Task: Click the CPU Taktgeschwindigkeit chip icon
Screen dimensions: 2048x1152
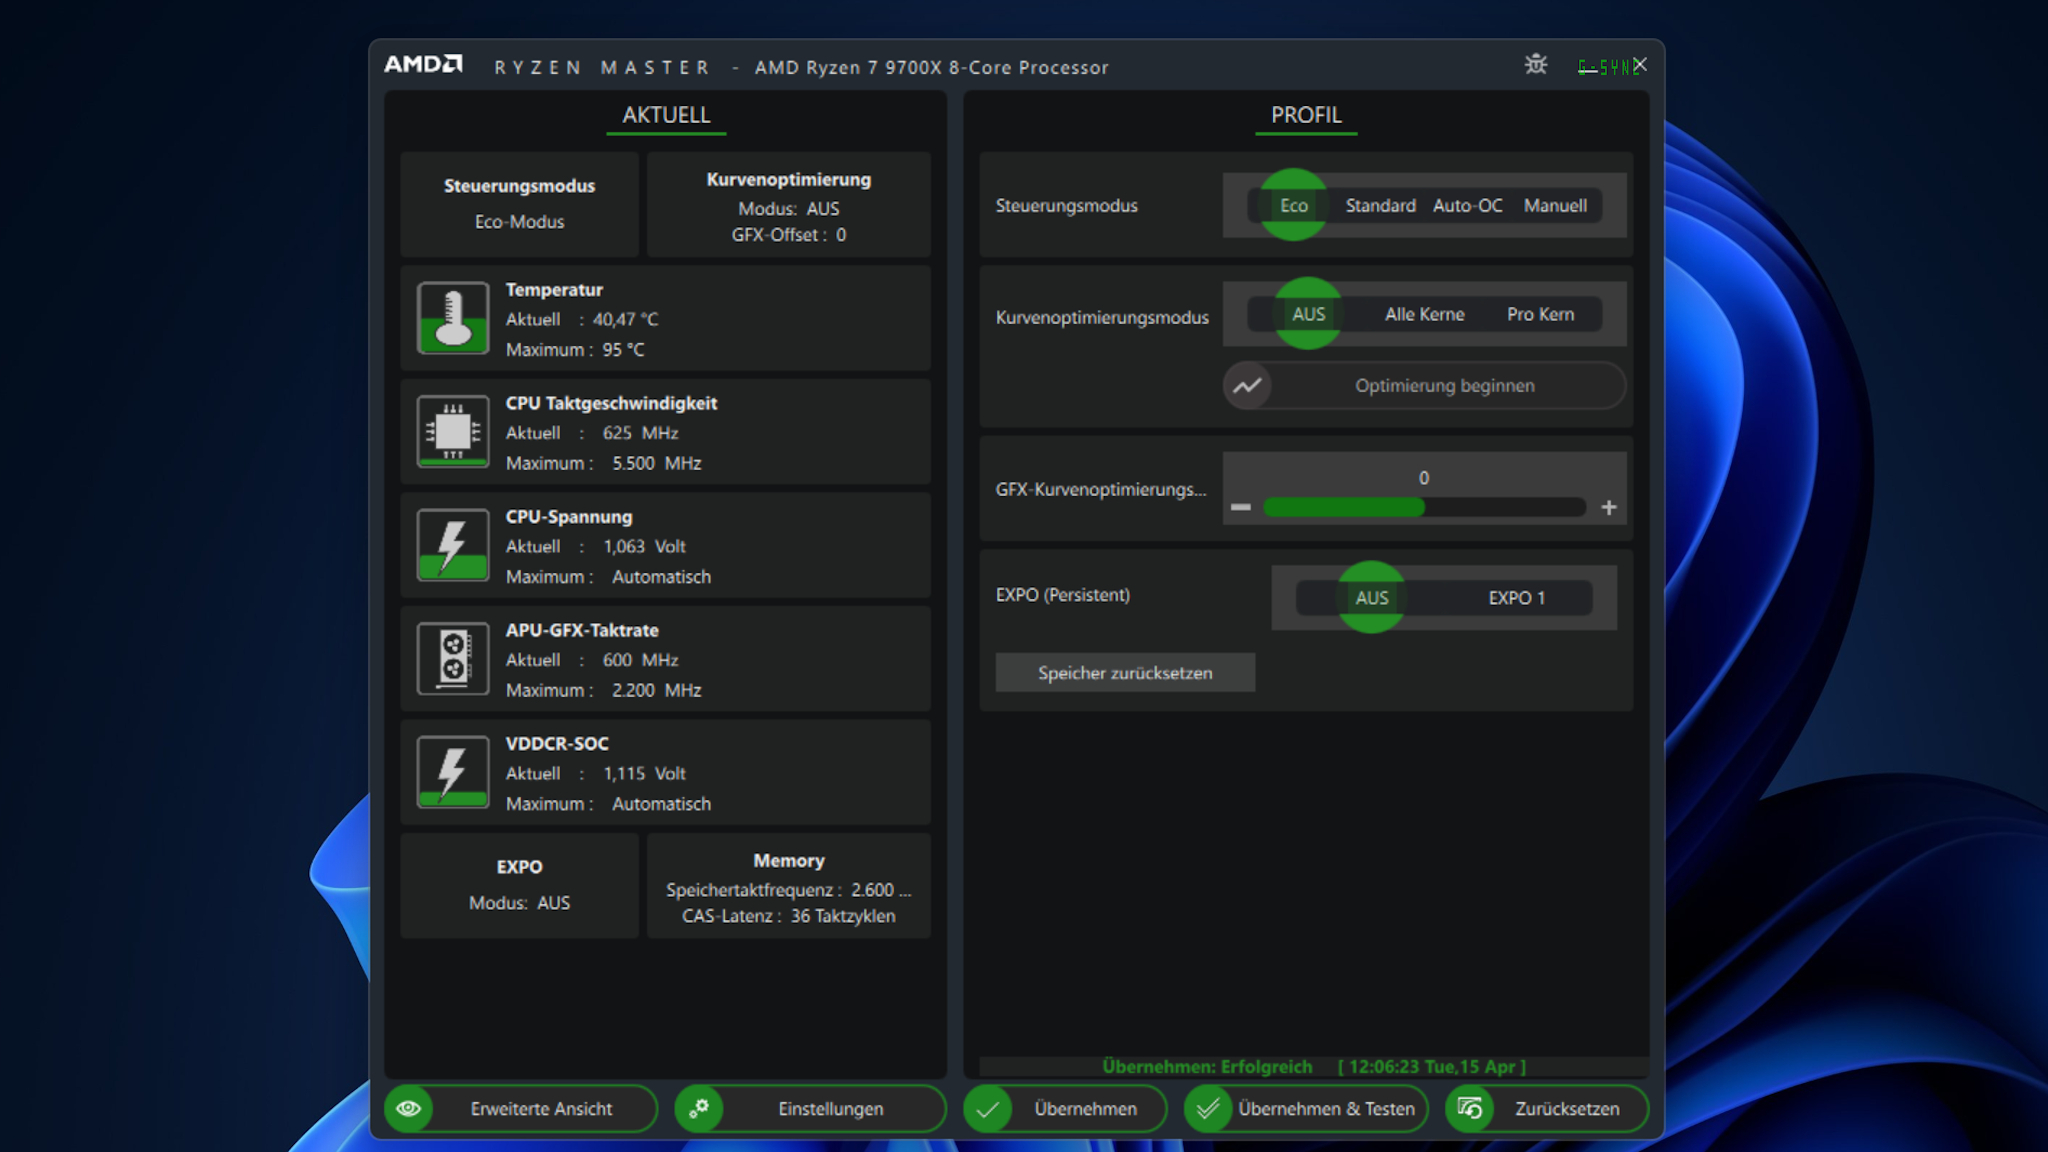Action: pos(453,432)
